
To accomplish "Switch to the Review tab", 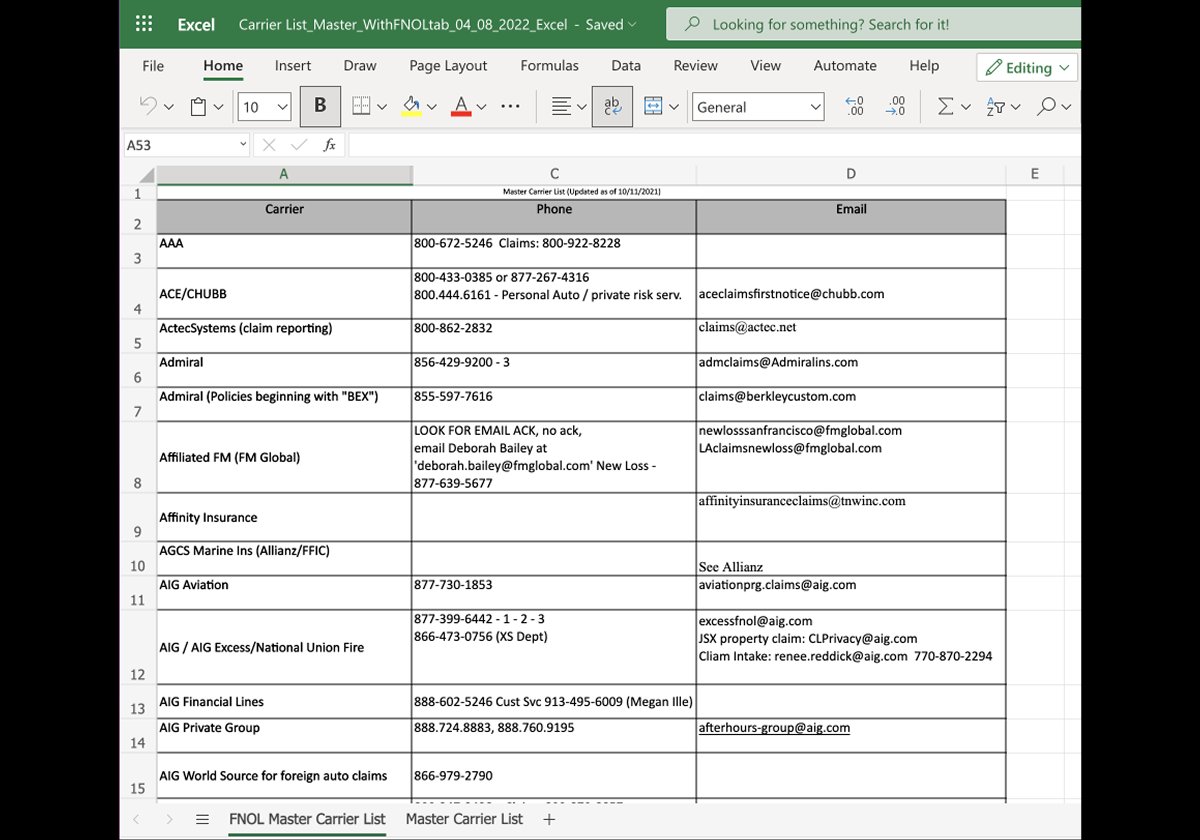I will coord(695,66).
